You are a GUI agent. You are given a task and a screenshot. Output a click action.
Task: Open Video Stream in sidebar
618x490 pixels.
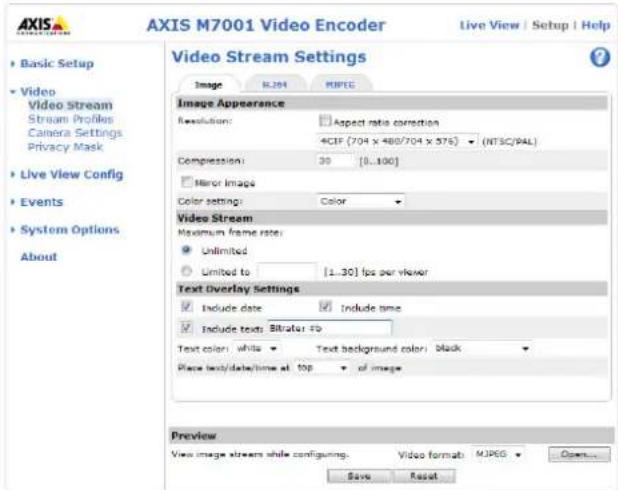pos(71,105)
